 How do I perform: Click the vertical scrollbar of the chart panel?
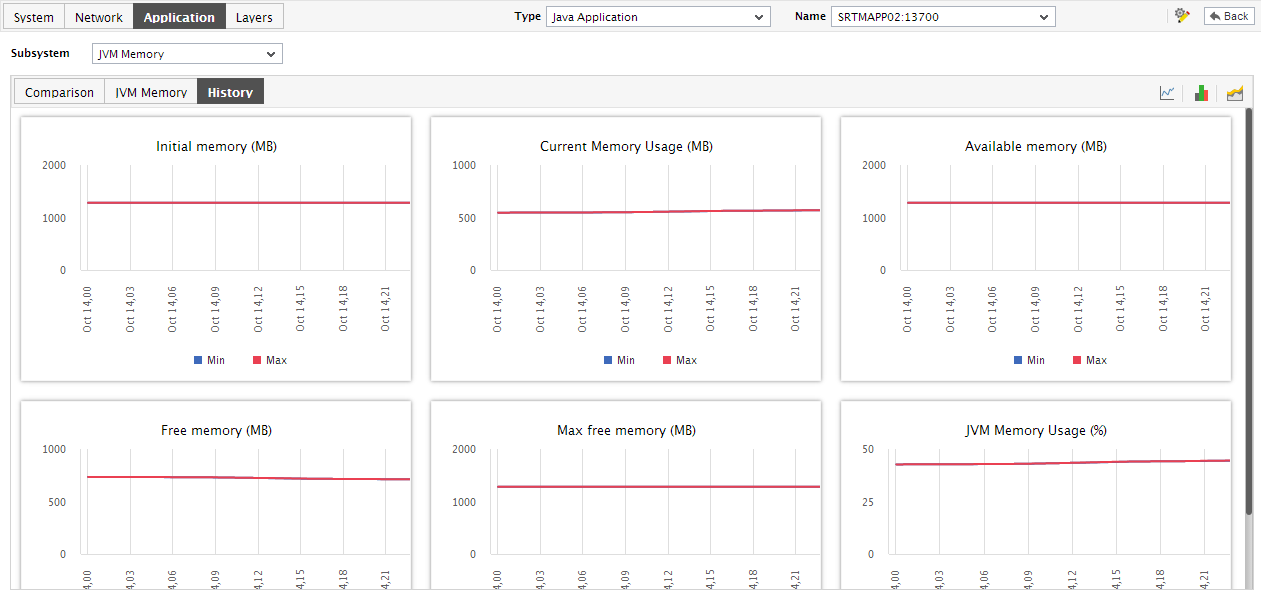[x=1248, y=310]
